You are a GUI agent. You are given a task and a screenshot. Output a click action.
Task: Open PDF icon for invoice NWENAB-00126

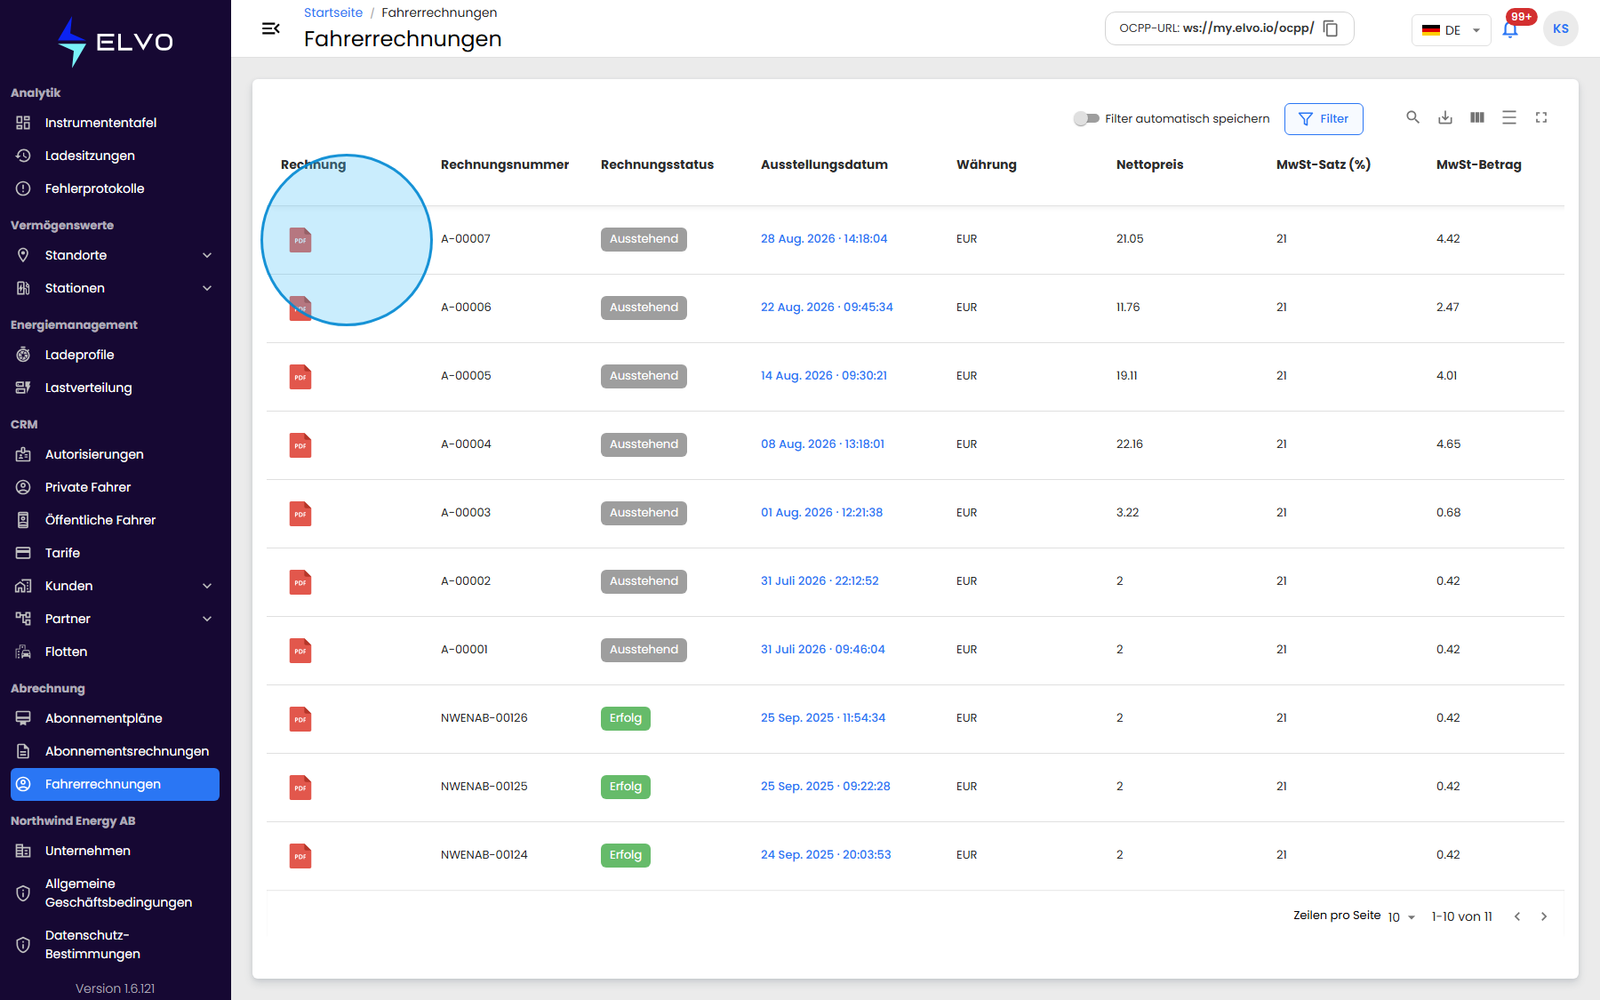click(x=300, y=719)
